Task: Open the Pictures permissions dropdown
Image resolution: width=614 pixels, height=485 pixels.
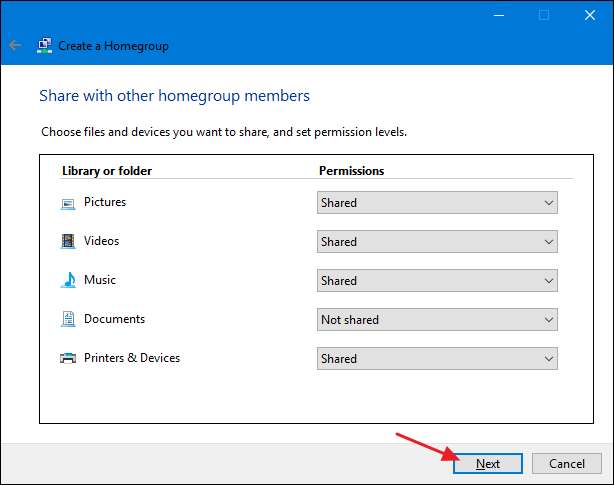Action: click(x=436, y=203)
